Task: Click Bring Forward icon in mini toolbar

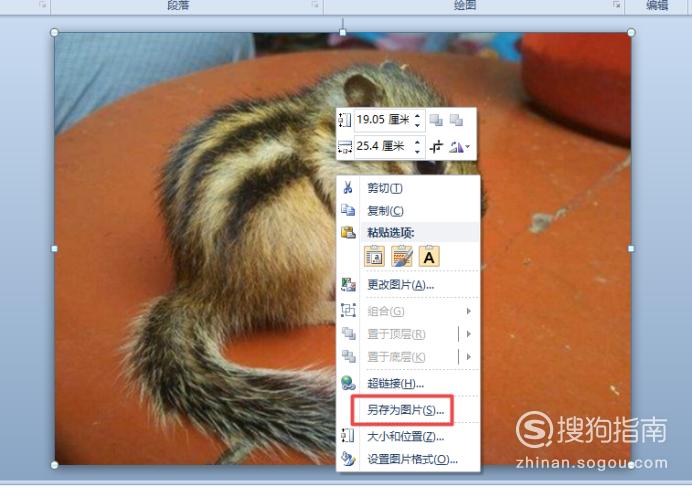Action: click(x=436, y=120)
